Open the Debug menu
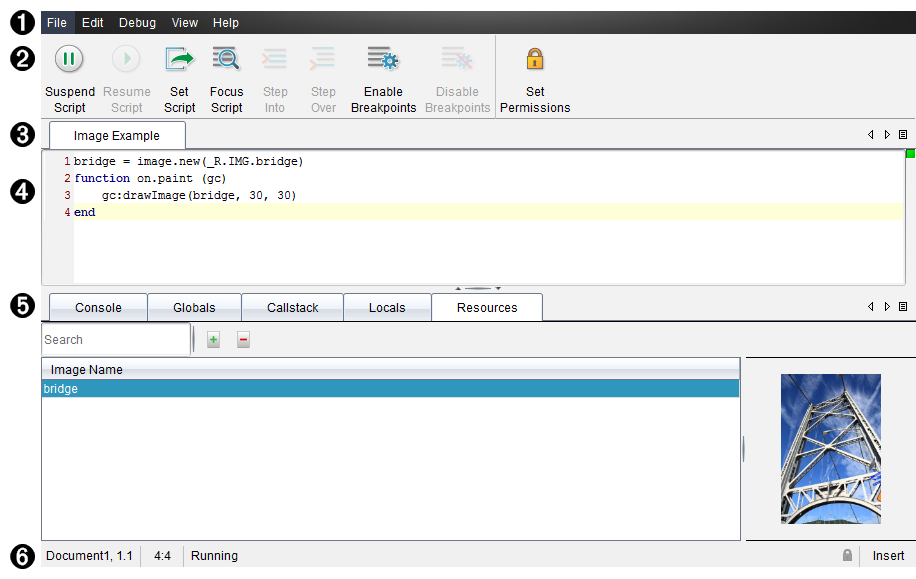Image resolution: width=916 pixels, height=579 pixels. [137, 23]
